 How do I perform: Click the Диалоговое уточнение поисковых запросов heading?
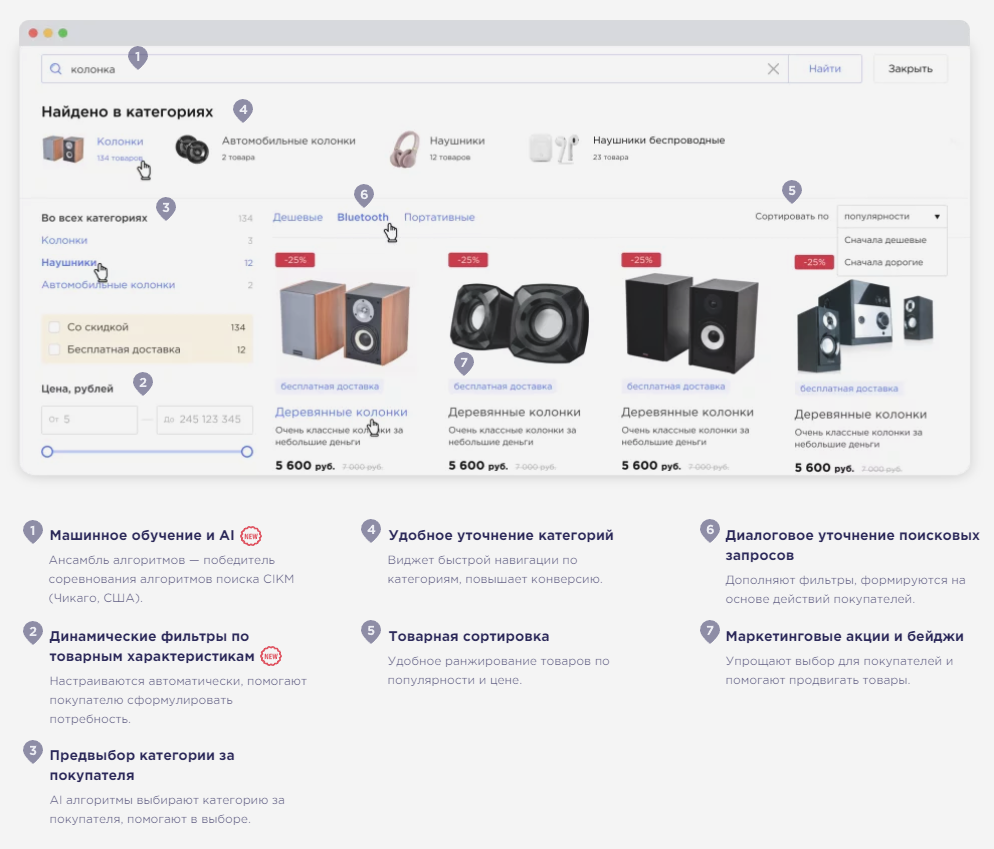[x=853, y=545]
